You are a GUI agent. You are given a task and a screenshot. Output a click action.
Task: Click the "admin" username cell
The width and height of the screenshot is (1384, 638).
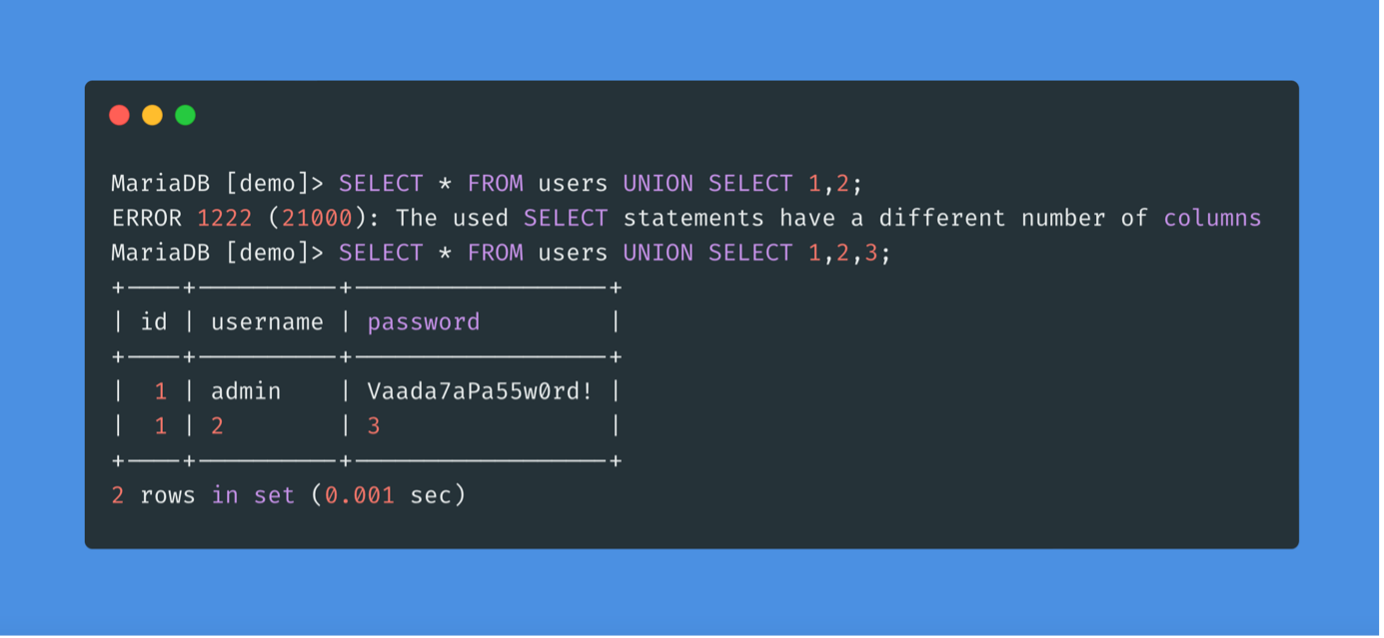pyautogui.click(x=246, y=391)
